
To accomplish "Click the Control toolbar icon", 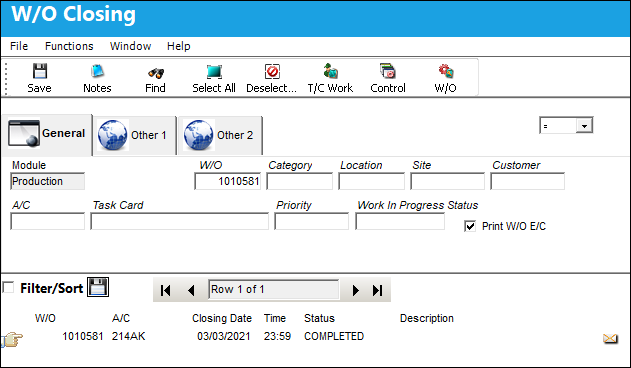I will (x=388, y=71).
